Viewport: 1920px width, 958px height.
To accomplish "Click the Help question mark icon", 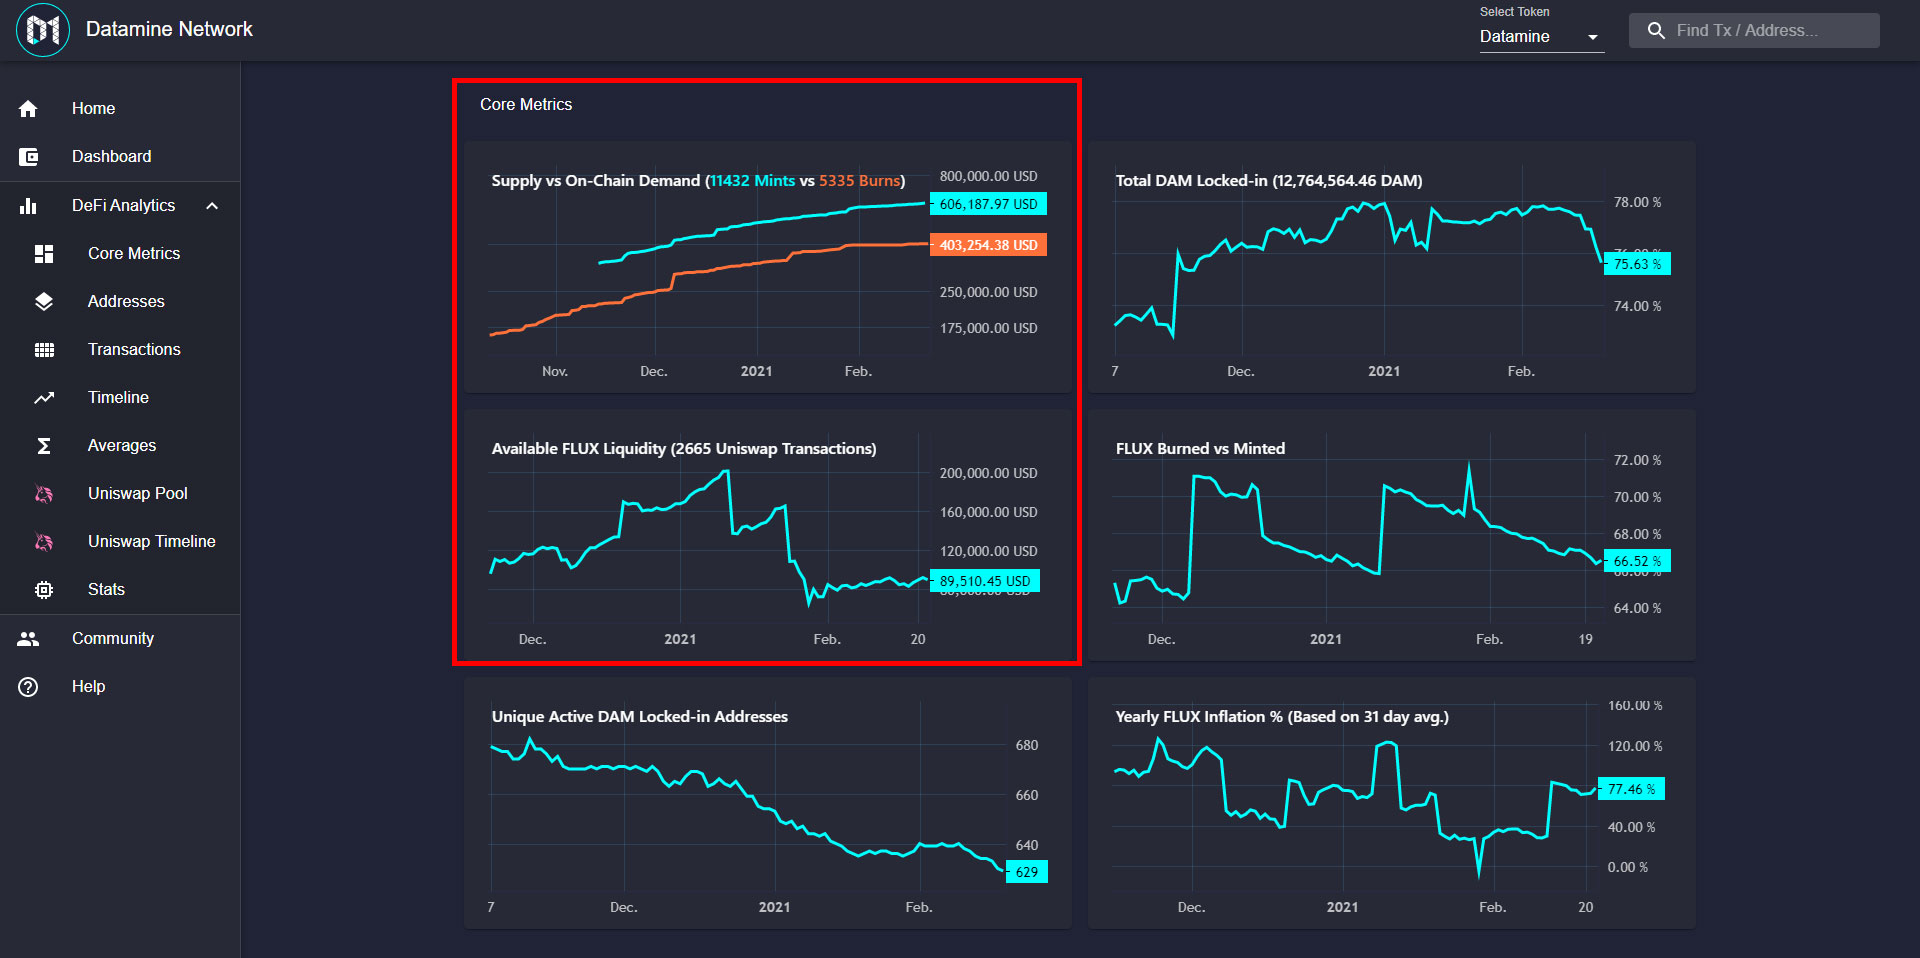I will (x=28, y=686).
